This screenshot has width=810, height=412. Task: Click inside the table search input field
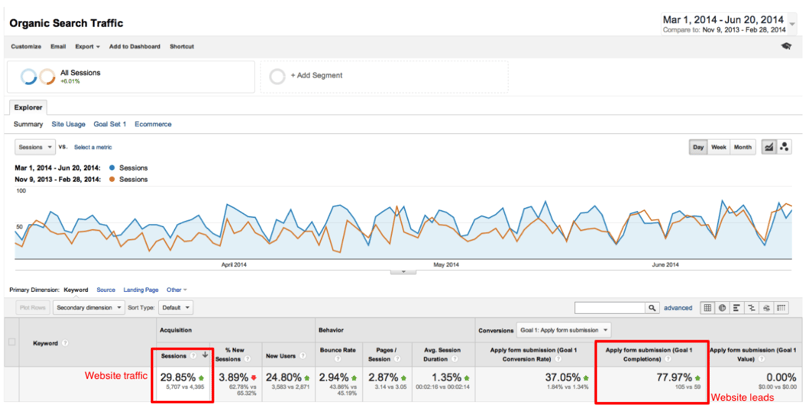coord(610,308)
